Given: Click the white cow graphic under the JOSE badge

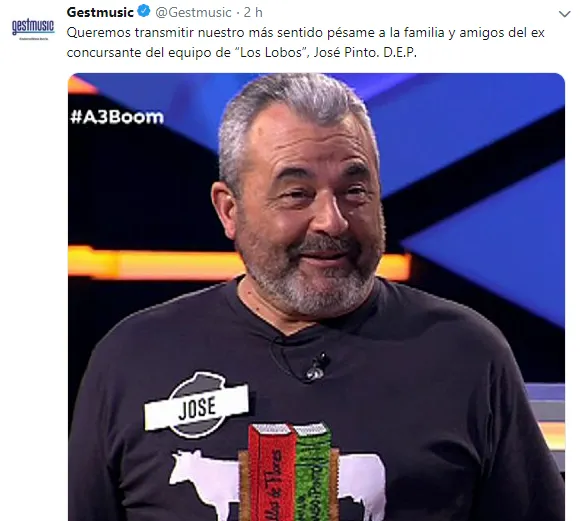Looking at the screenshot, I should pos(204,484).
